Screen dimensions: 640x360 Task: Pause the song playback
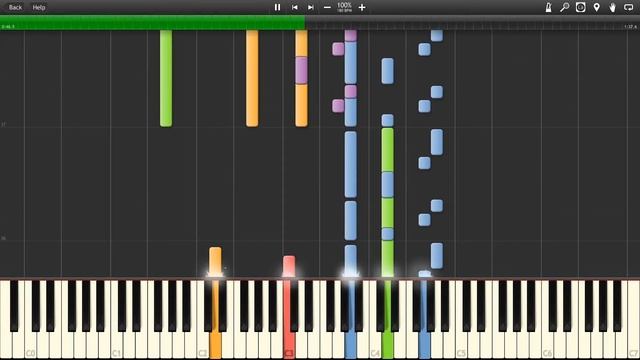pos(277,7)
